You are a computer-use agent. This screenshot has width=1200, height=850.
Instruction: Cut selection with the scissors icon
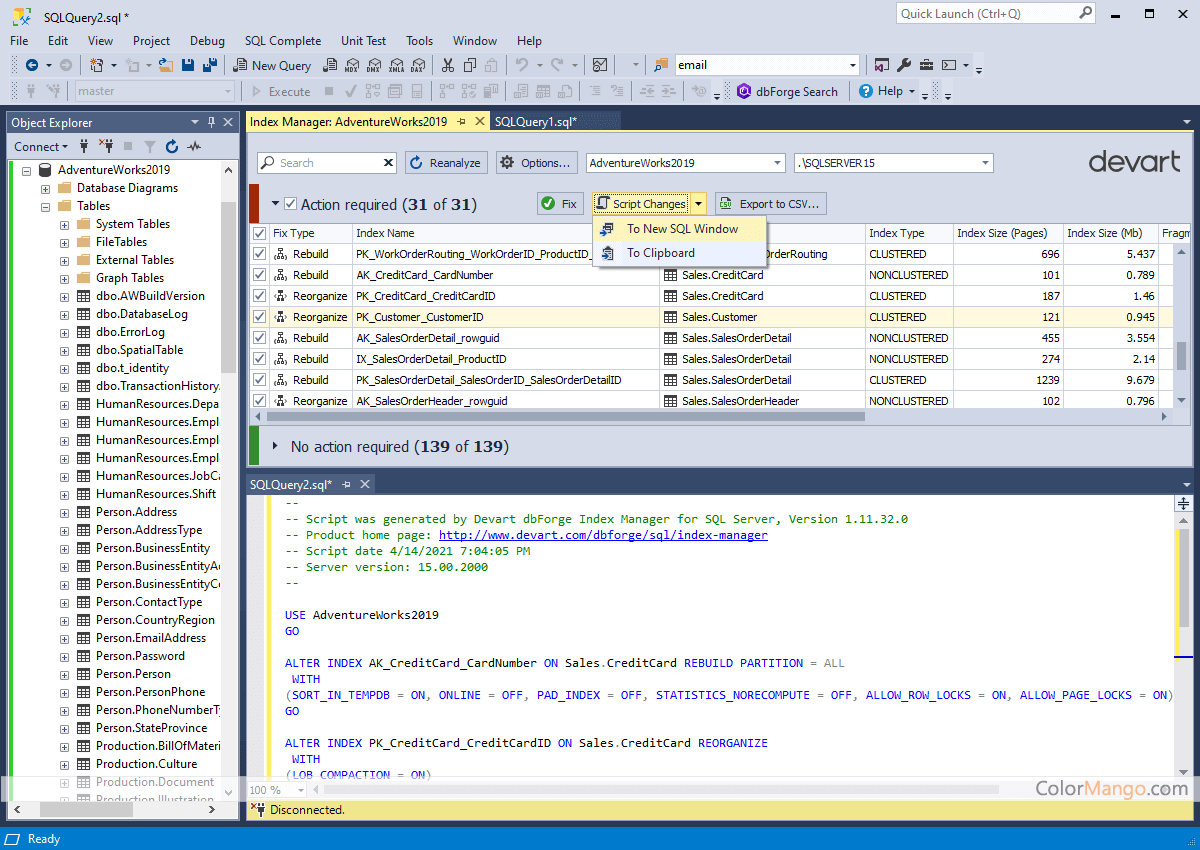(447, 65)
